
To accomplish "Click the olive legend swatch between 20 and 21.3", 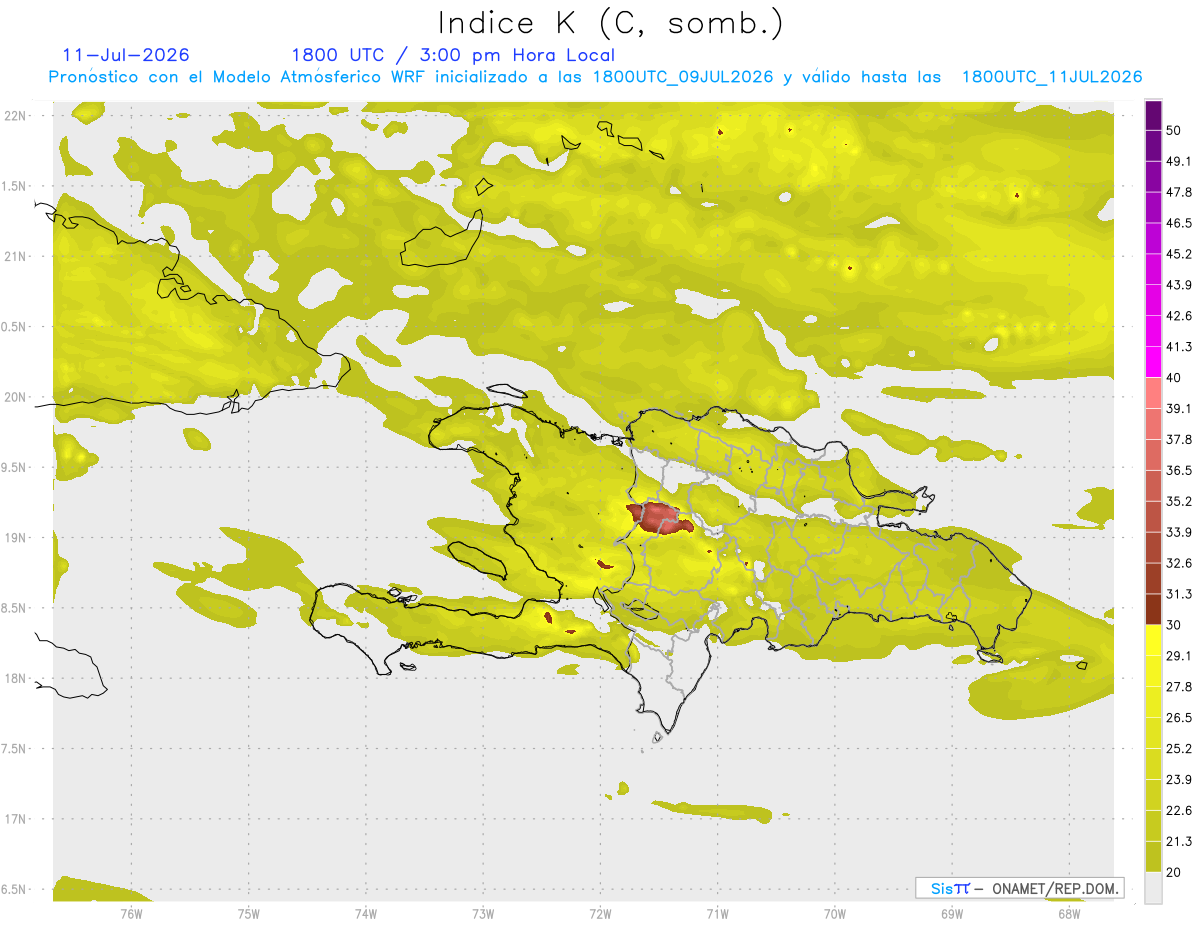I will coord(1153,856).
